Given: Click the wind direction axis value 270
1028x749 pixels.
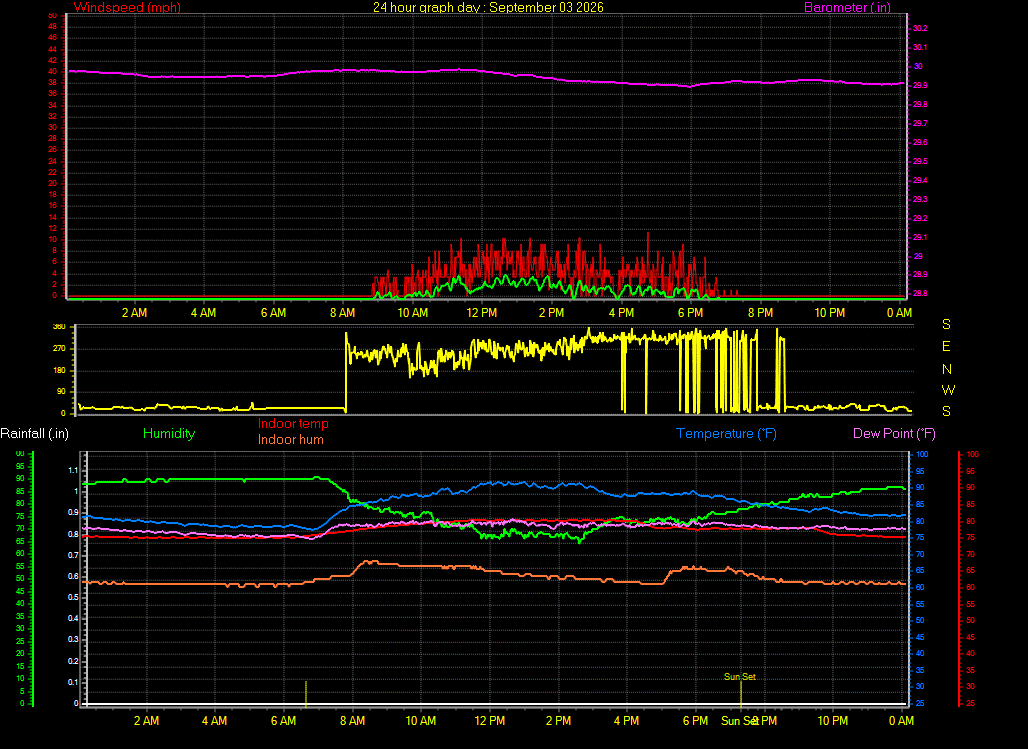Looking at the screenshot, I should [x=59, y=348].
